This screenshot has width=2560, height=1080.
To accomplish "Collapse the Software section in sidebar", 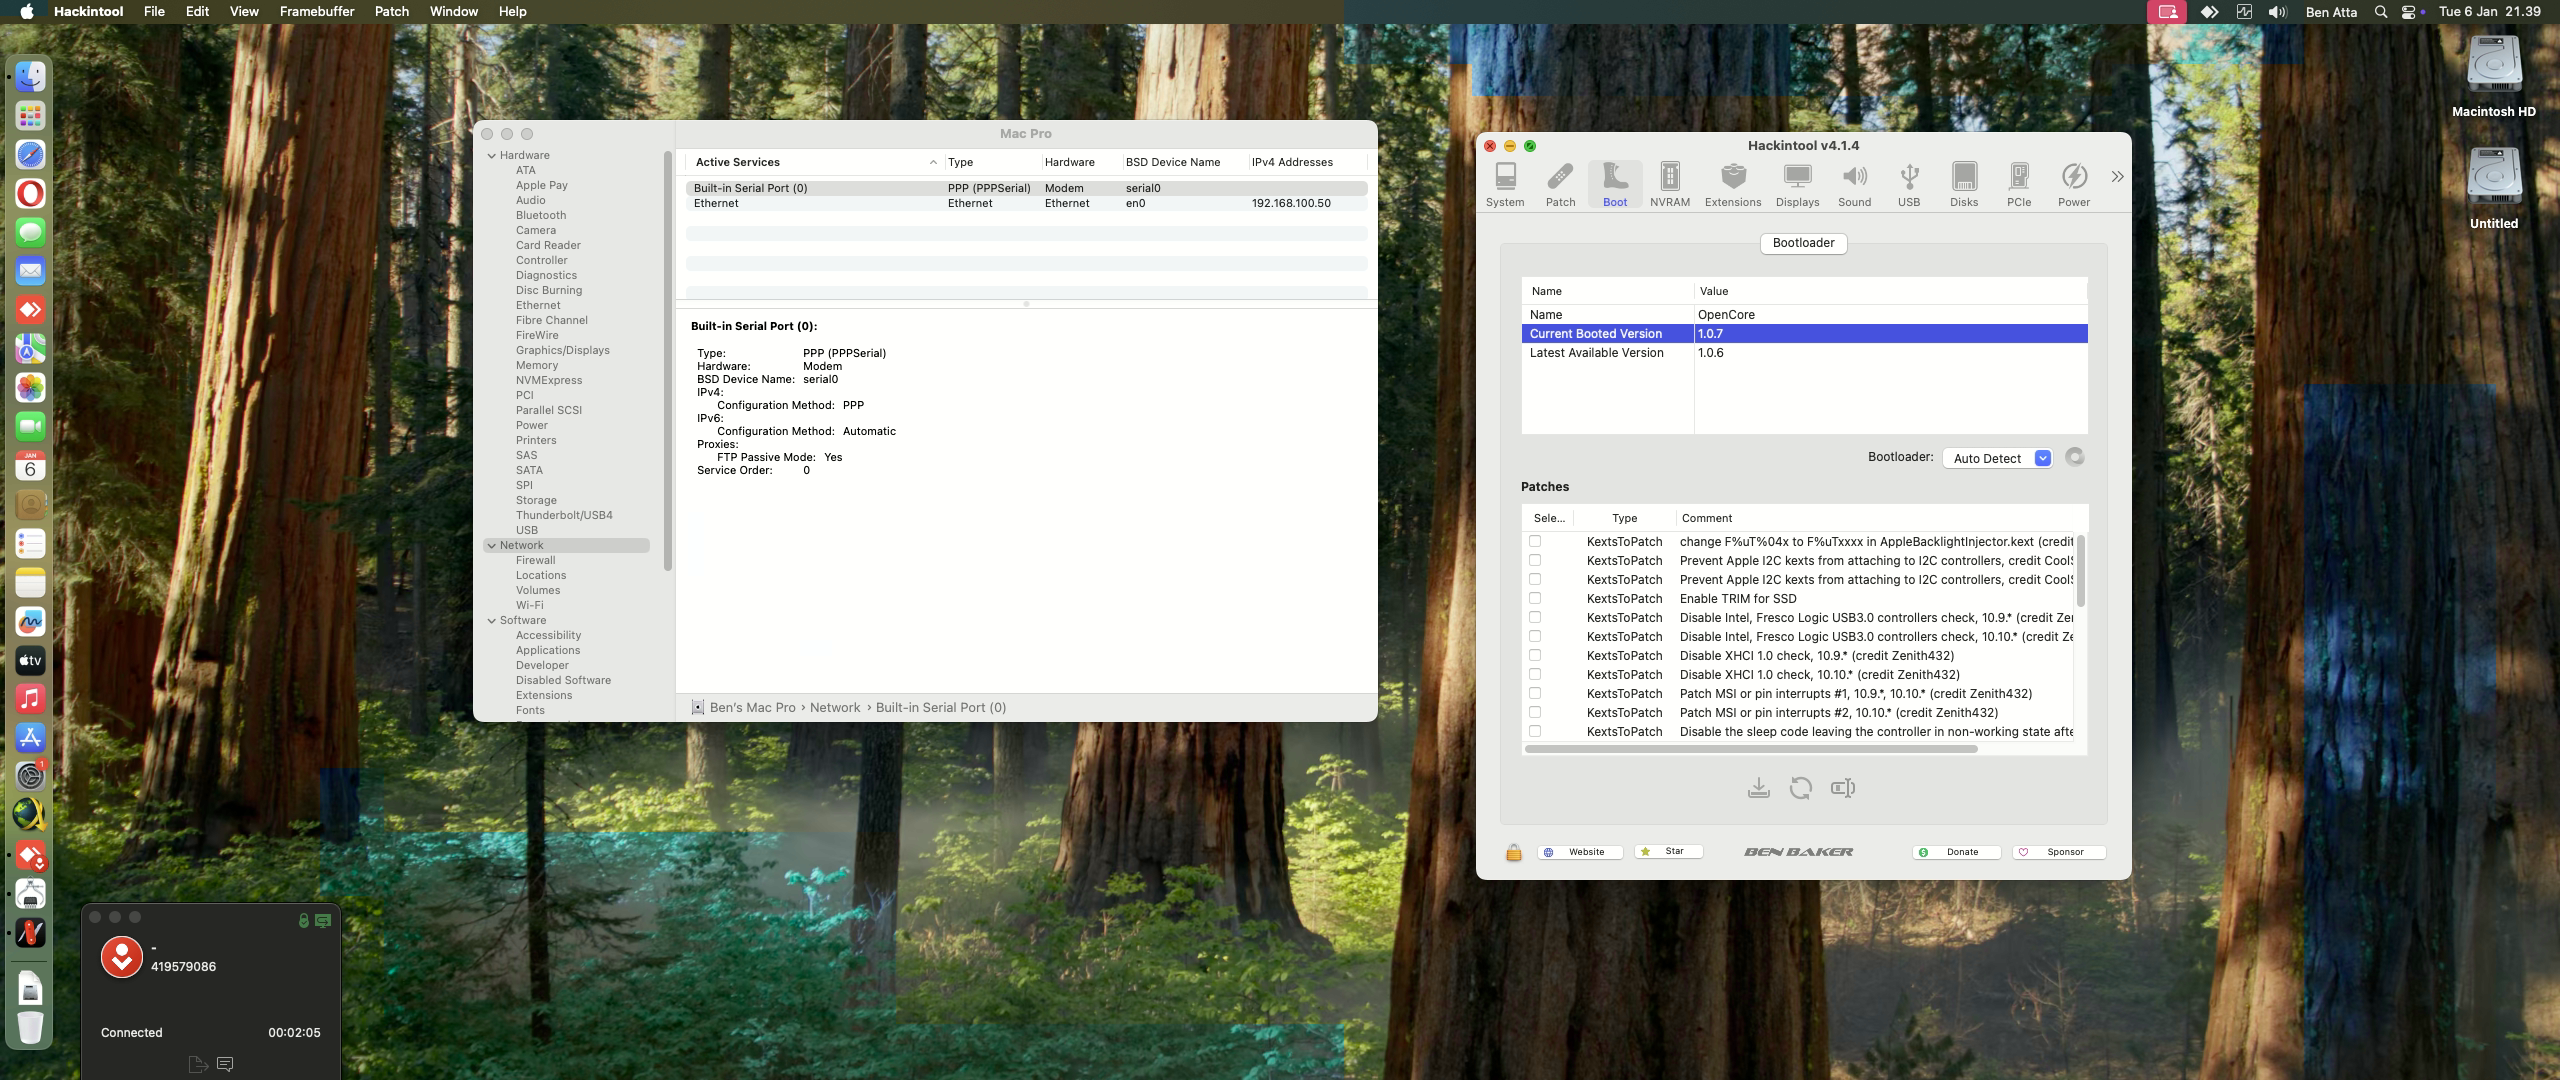I will 492,620.
